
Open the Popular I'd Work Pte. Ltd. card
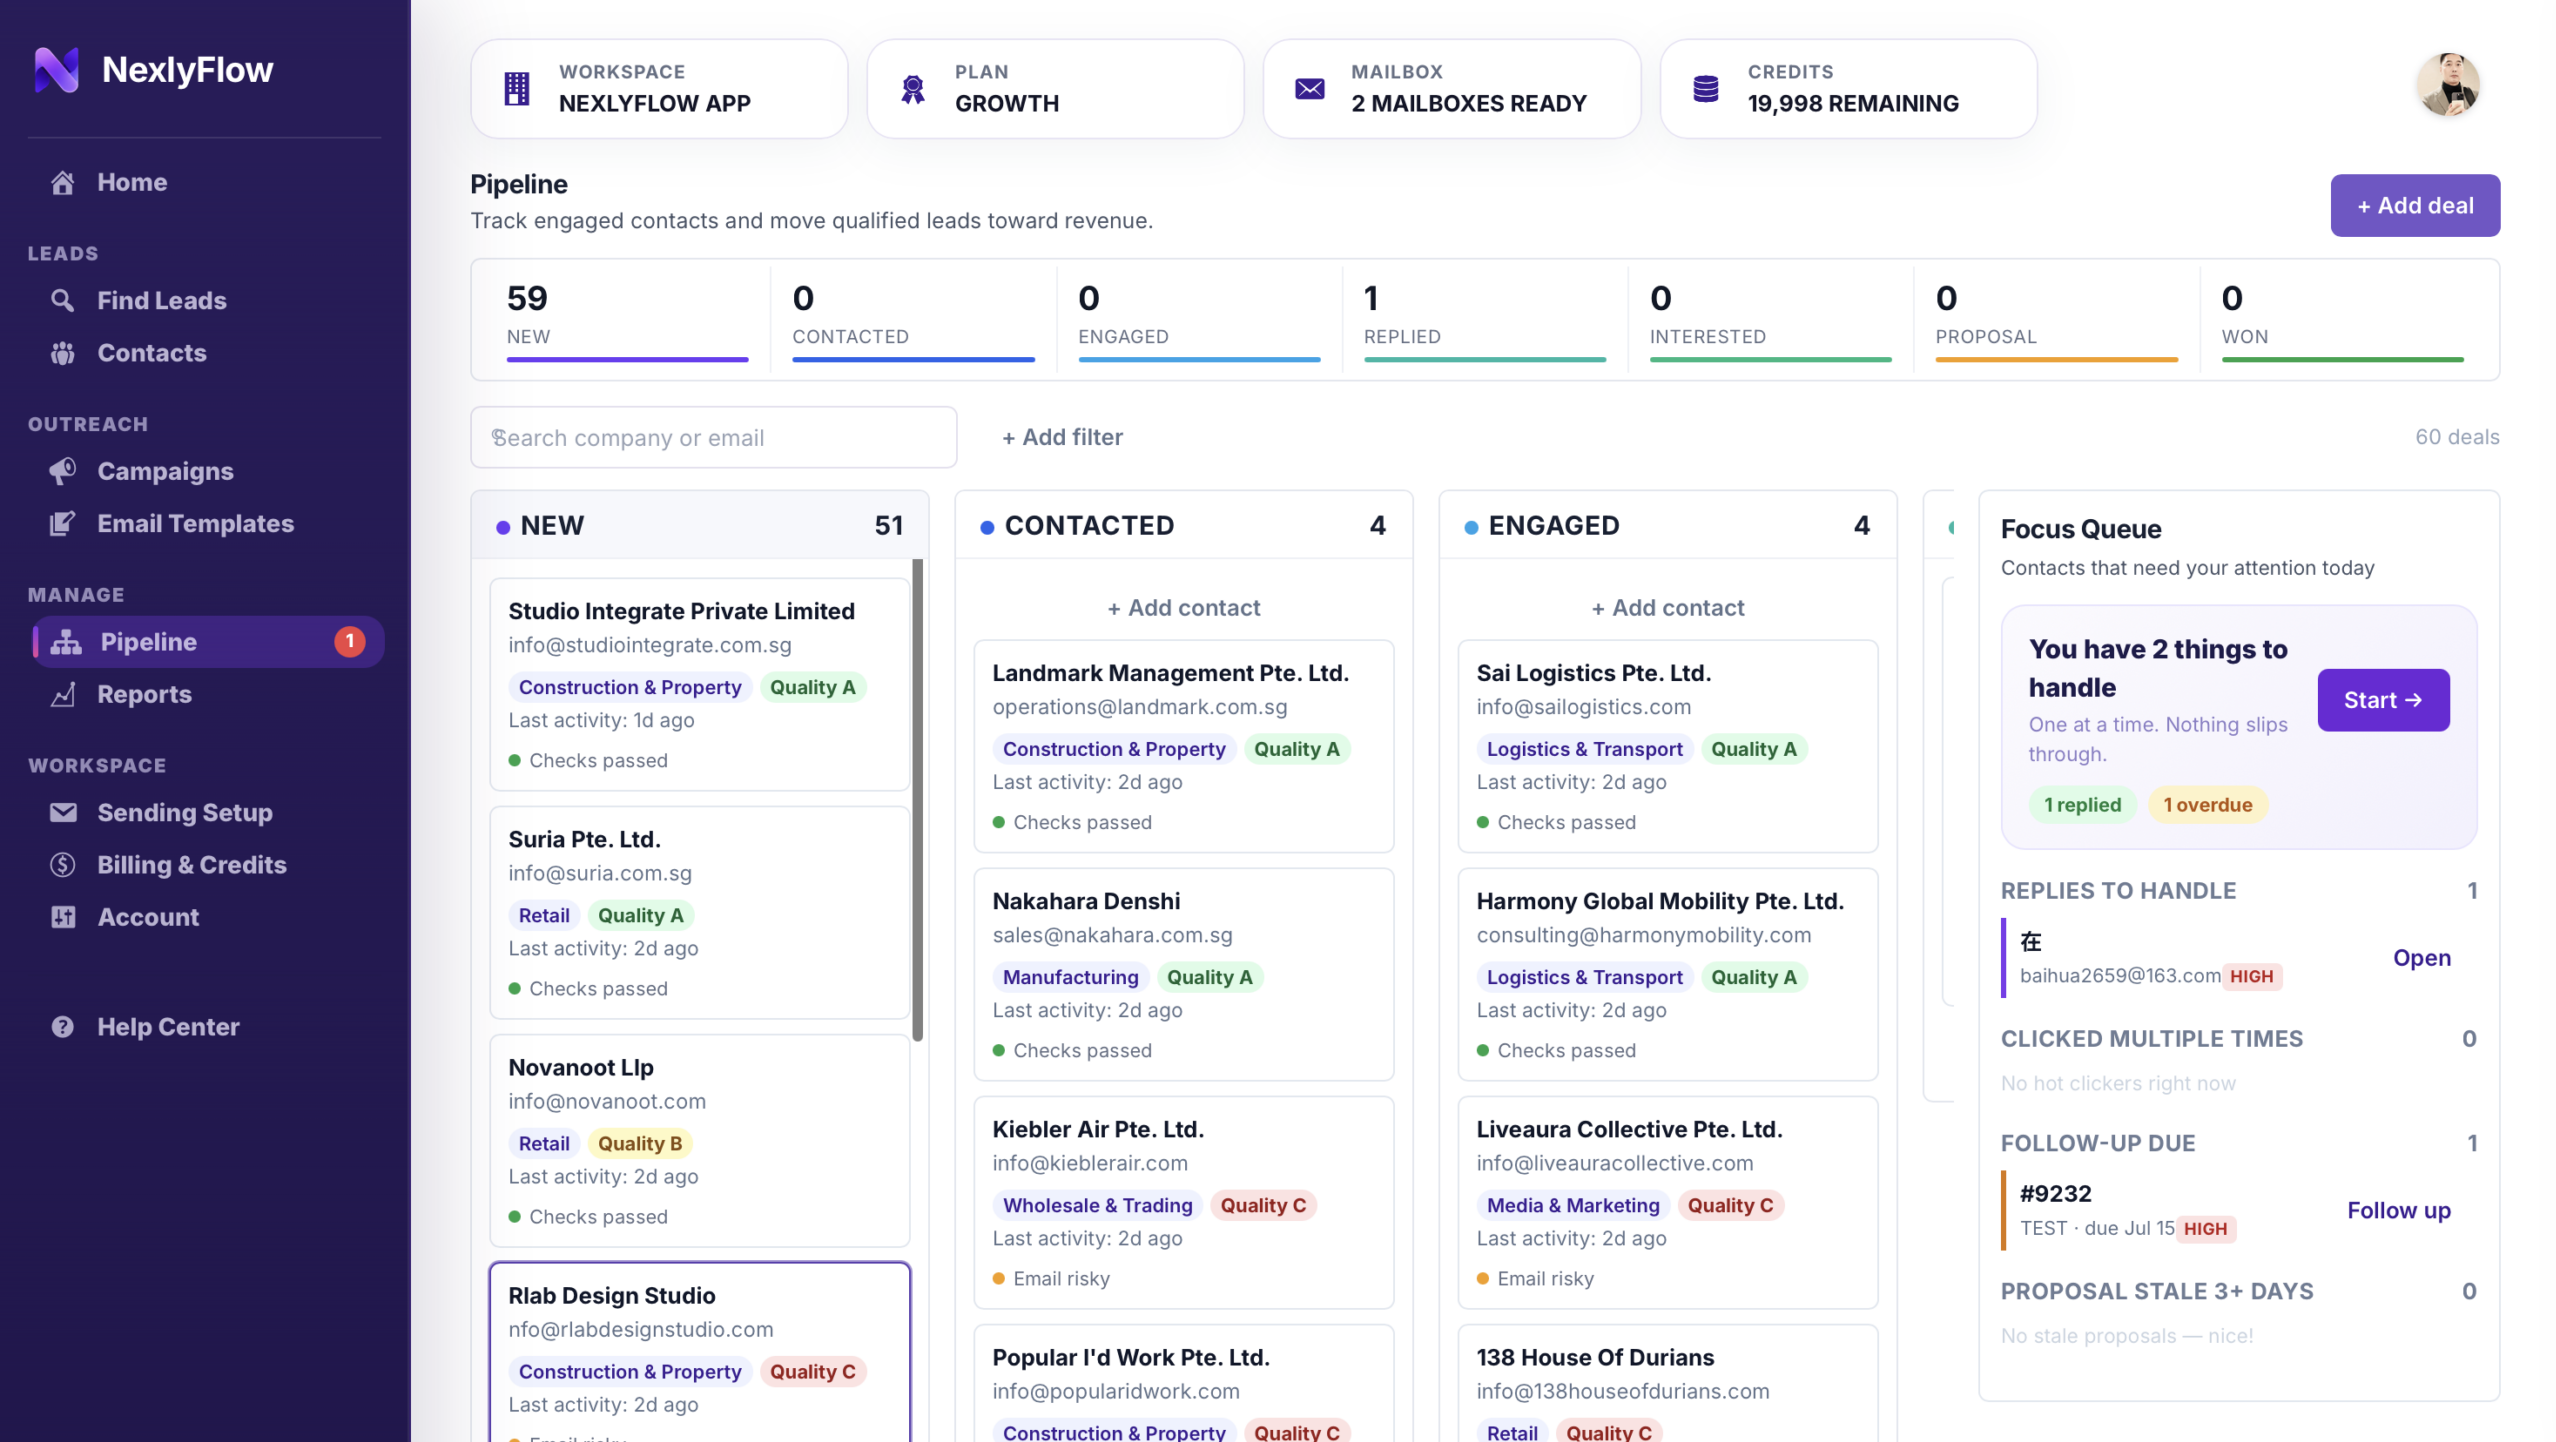[x=1183, y=1383]
